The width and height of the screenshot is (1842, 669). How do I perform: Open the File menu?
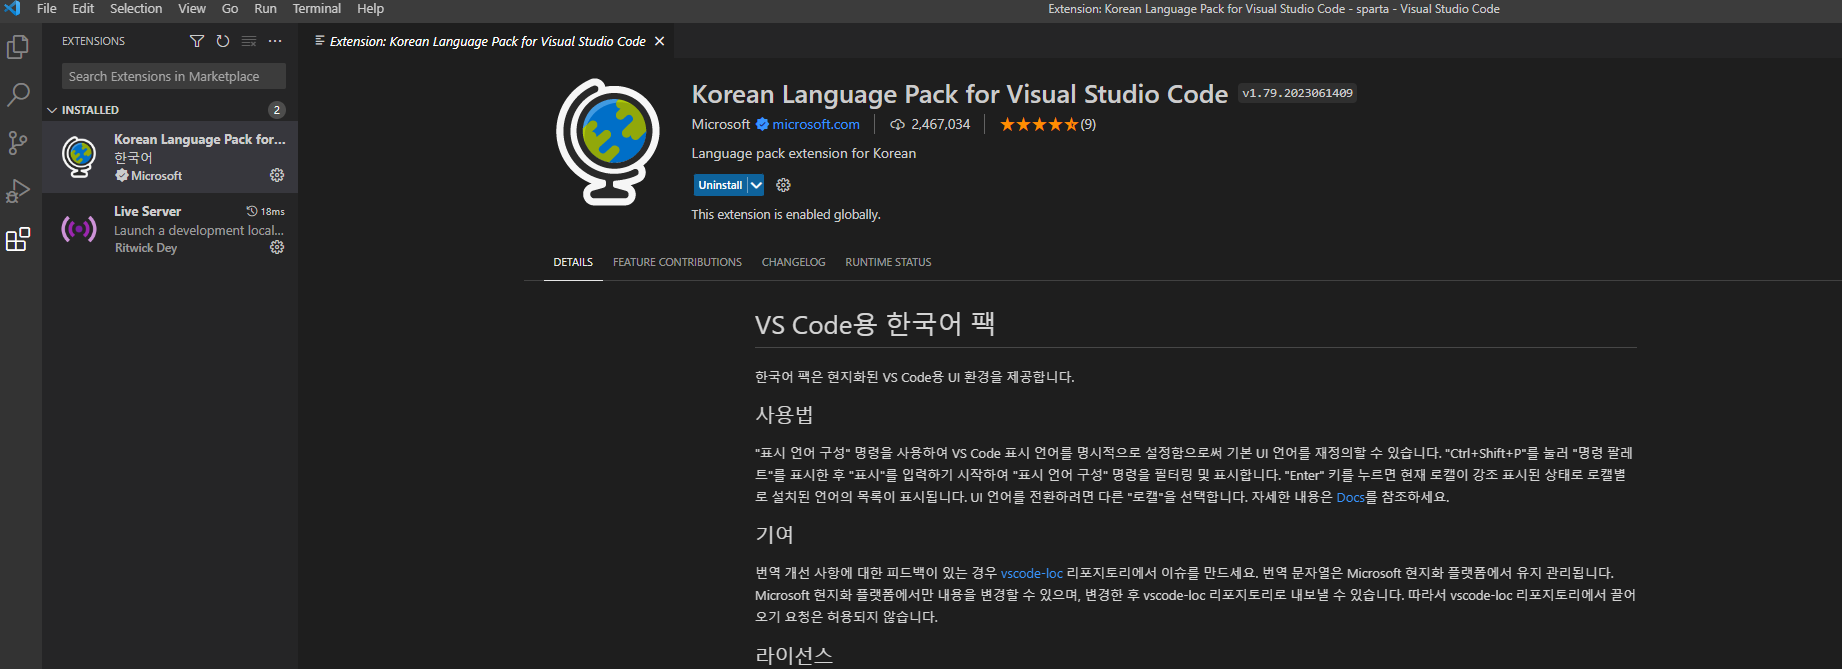tap(47, 8)
